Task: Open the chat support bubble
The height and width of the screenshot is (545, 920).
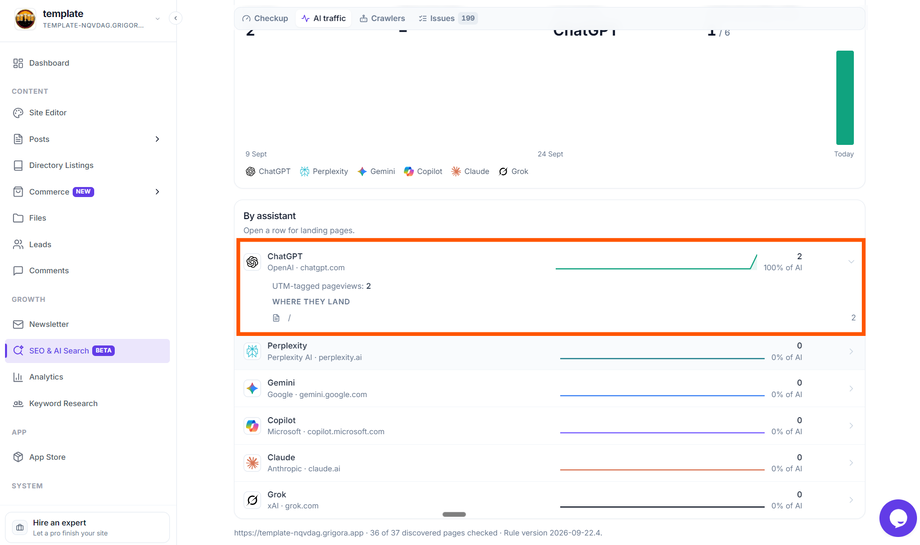Action: [x=898, y=517]
